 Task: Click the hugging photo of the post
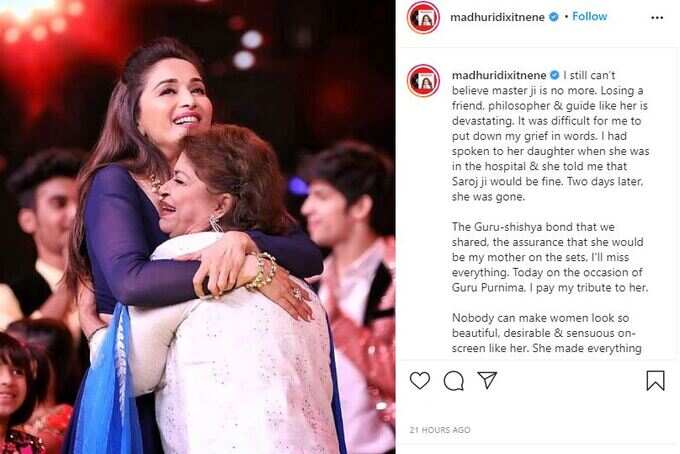tap(197, 227)
